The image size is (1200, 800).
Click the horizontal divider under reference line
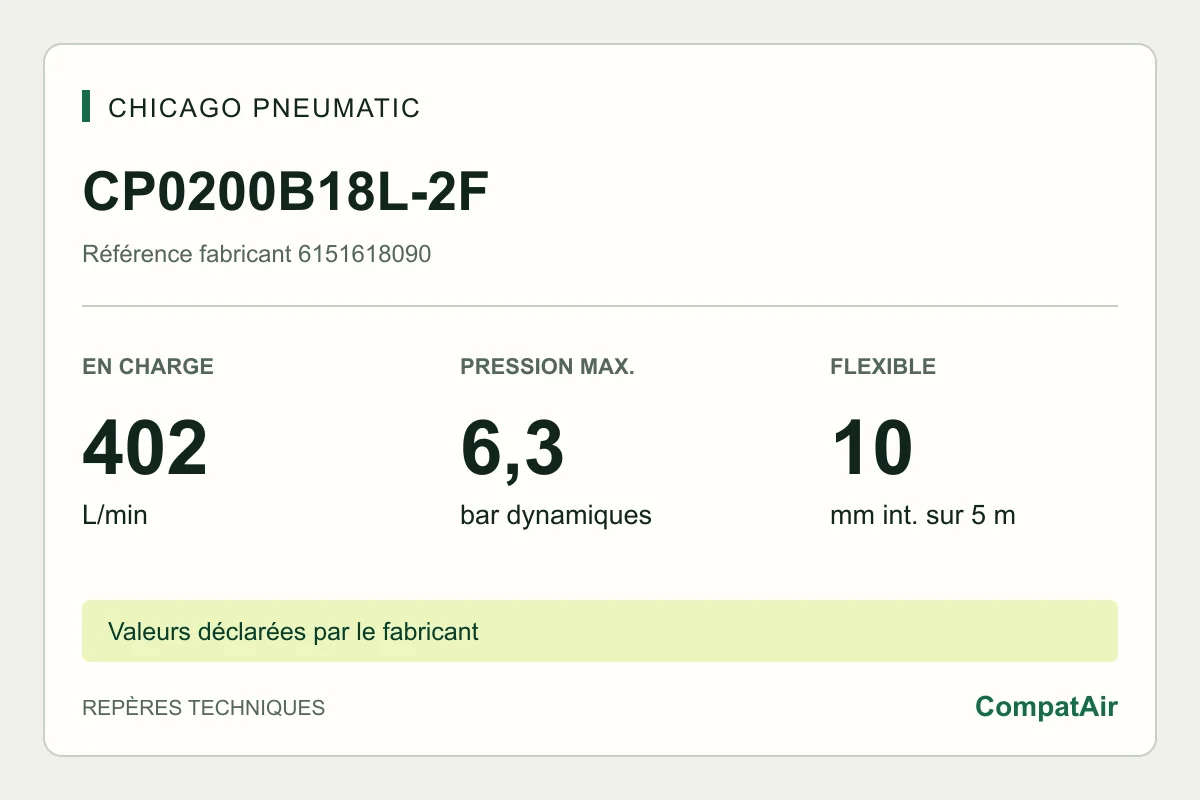(600, 306)
